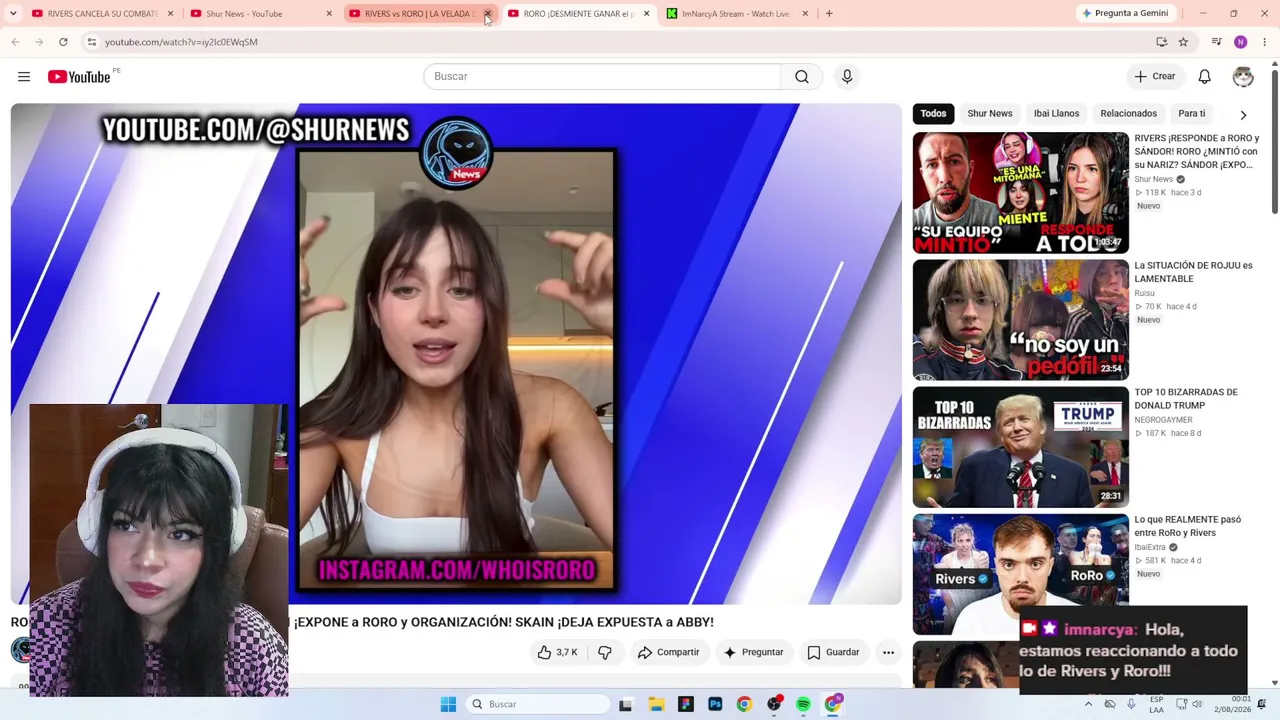Bookmark this page with the star icon
This screenshot has width=1280, height=720.
1183,42
